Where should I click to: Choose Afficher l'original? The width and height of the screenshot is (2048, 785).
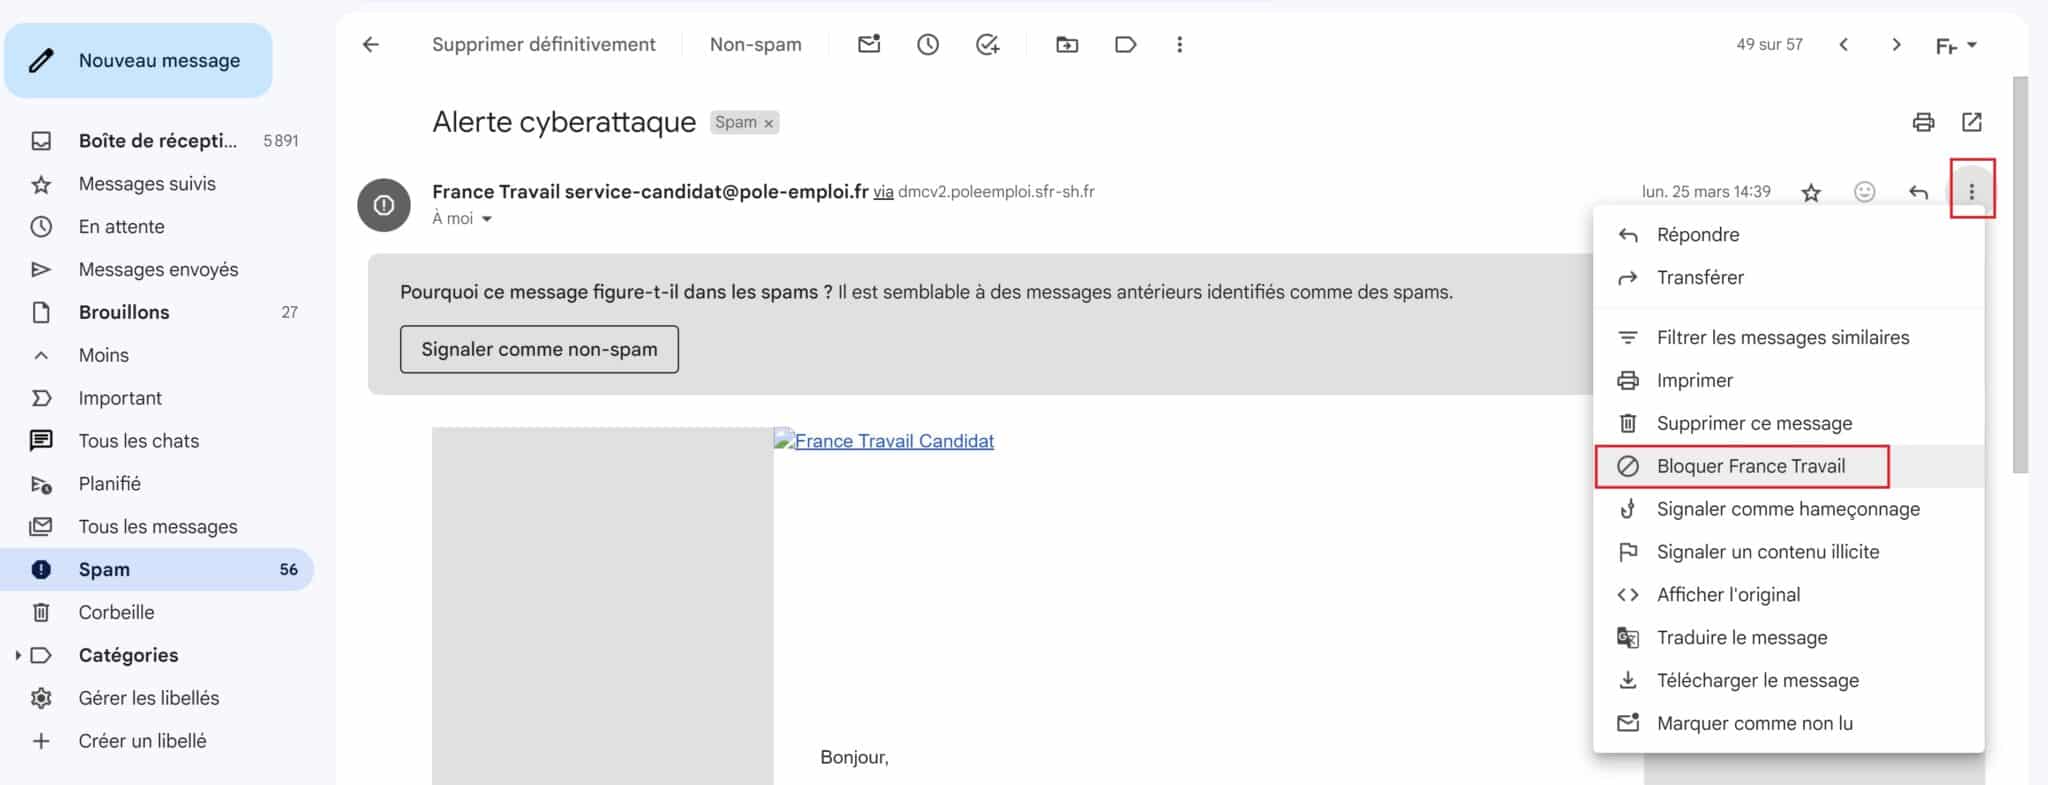click(x=1788, y=596)
